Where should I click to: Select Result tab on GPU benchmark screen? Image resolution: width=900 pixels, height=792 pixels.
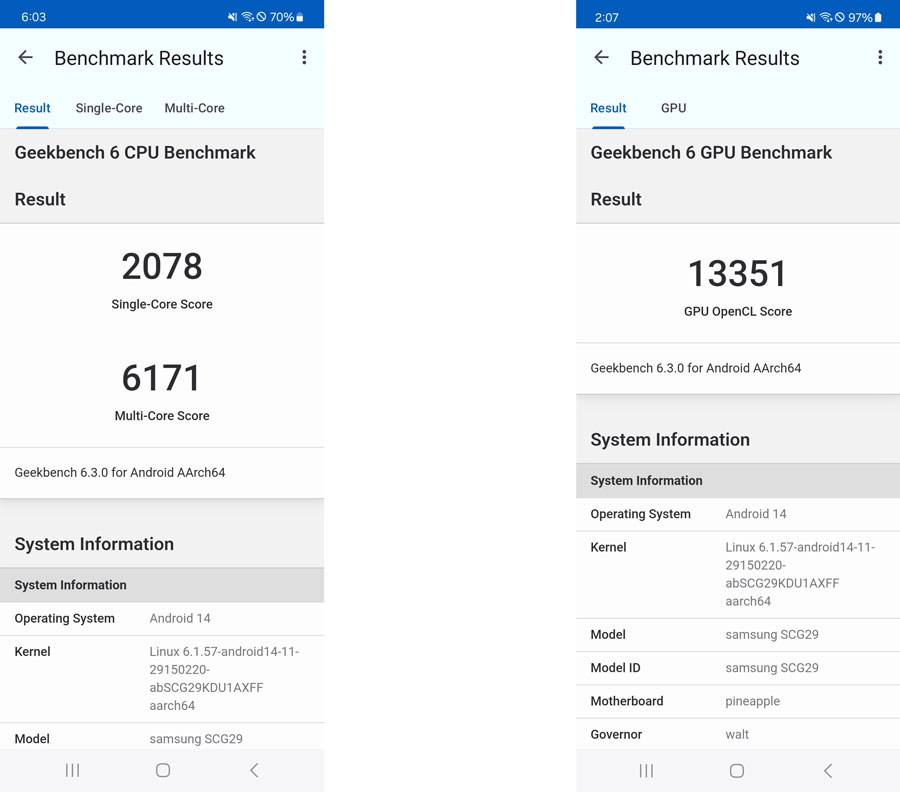[608, 108]
